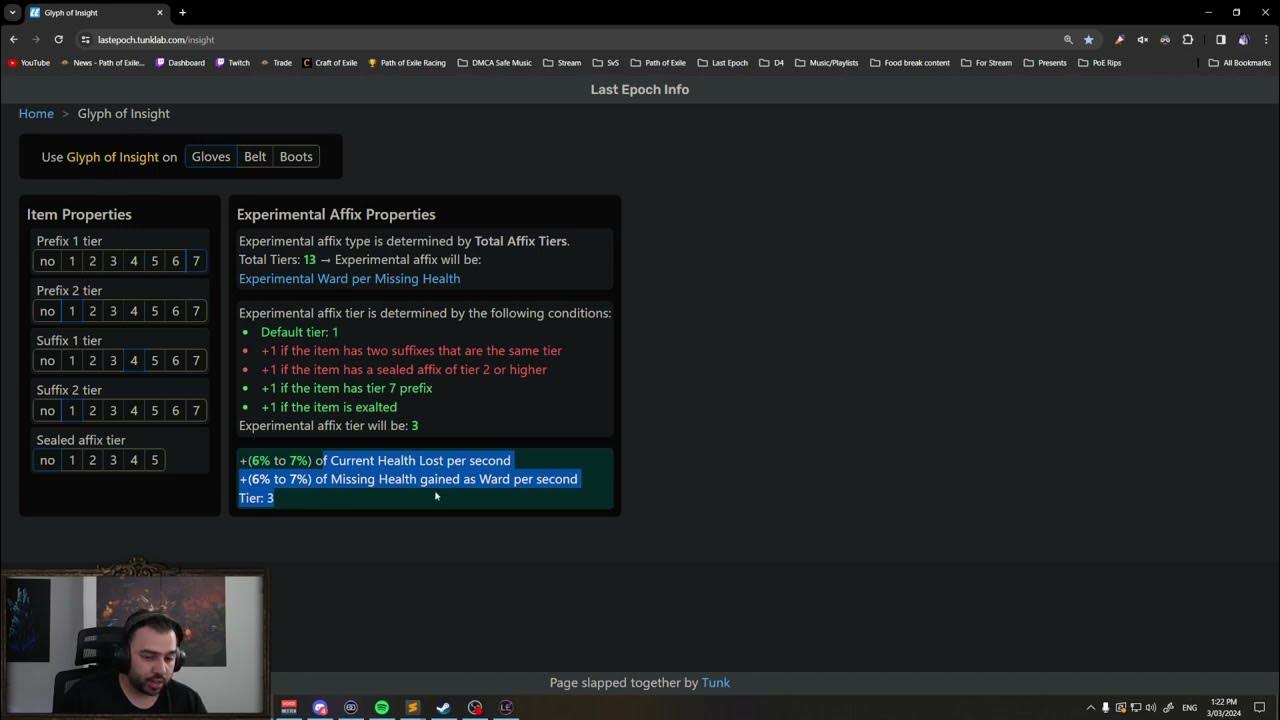Select the Boots item type tab

coord(296,157)
